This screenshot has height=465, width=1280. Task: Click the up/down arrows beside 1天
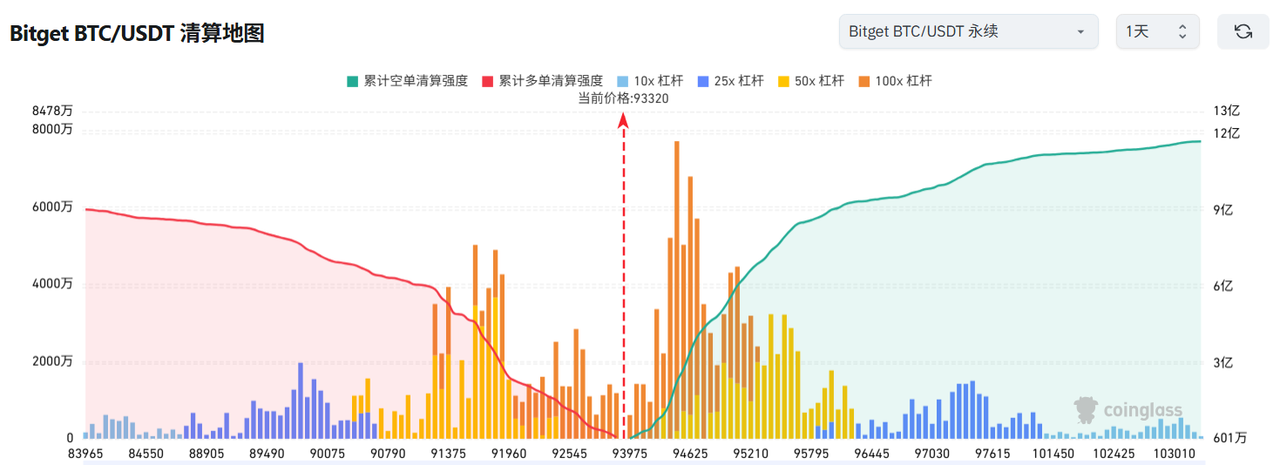1182,32
